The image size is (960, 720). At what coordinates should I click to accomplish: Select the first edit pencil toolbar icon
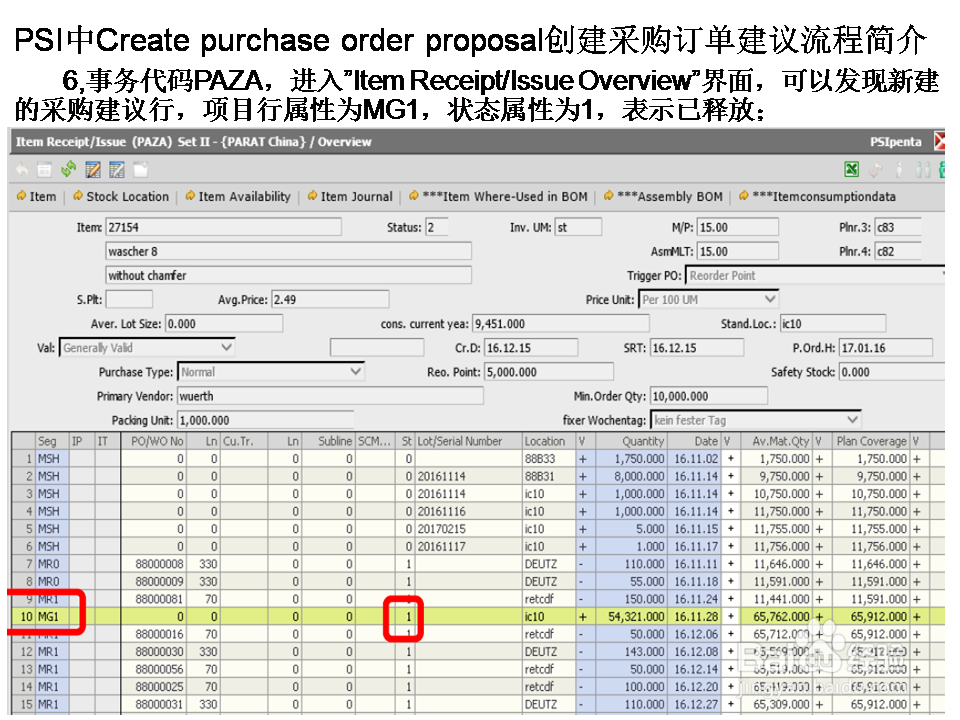pyautogui.click(x=91, y=169)
